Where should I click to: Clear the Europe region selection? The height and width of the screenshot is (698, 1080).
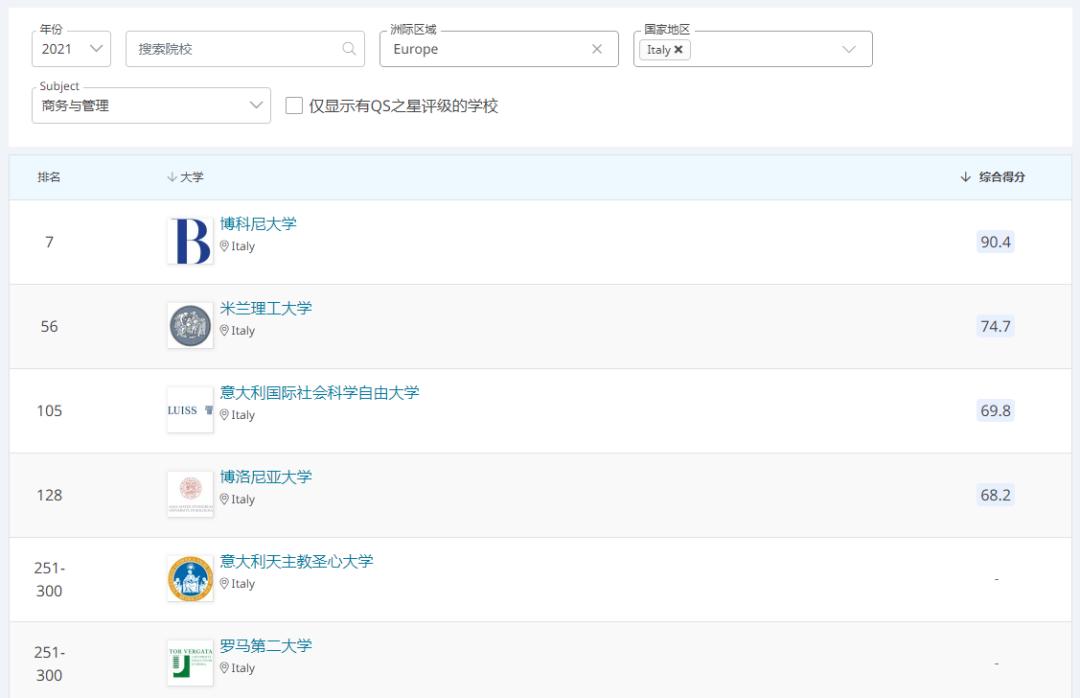pos(596,49)
